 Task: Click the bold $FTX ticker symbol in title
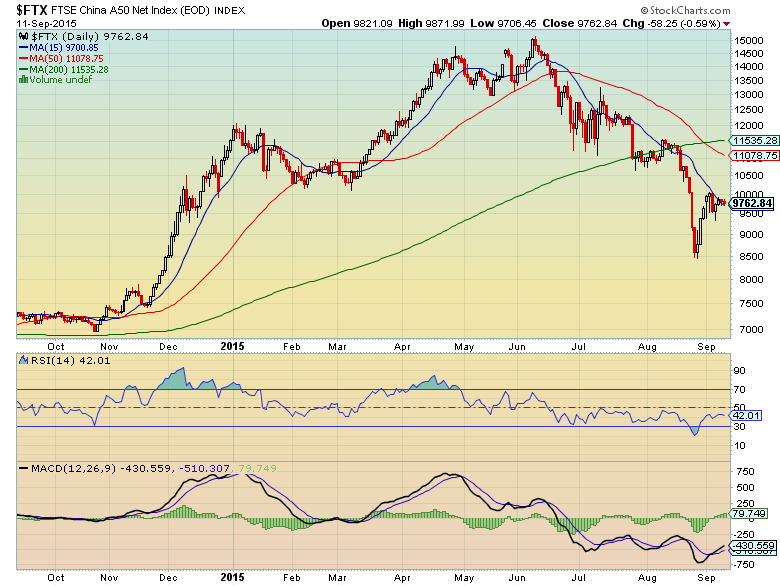click(x=31, y=9)
